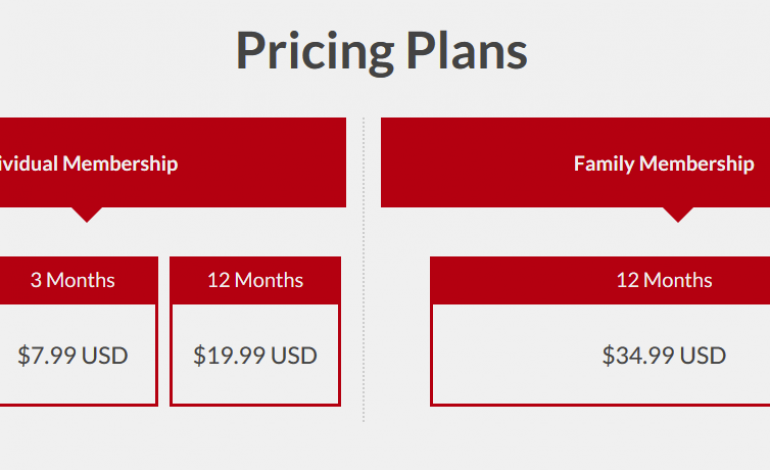Click the word "Family" in the red banner
Image resolution: width=770 pixels, height=470 pixels.
coord(604,163)
